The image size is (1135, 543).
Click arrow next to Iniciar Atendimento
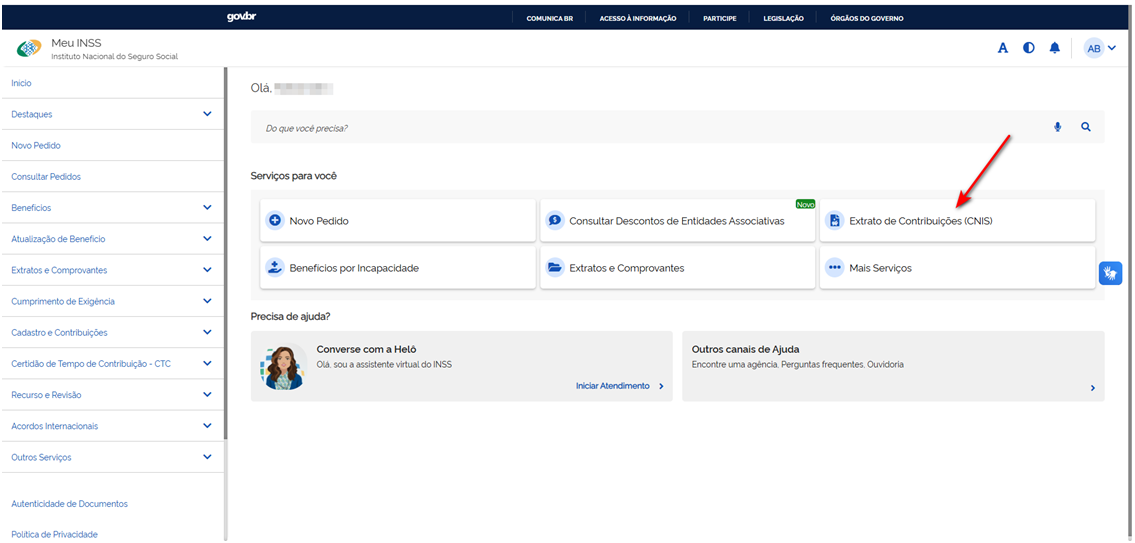click(661, 387)
